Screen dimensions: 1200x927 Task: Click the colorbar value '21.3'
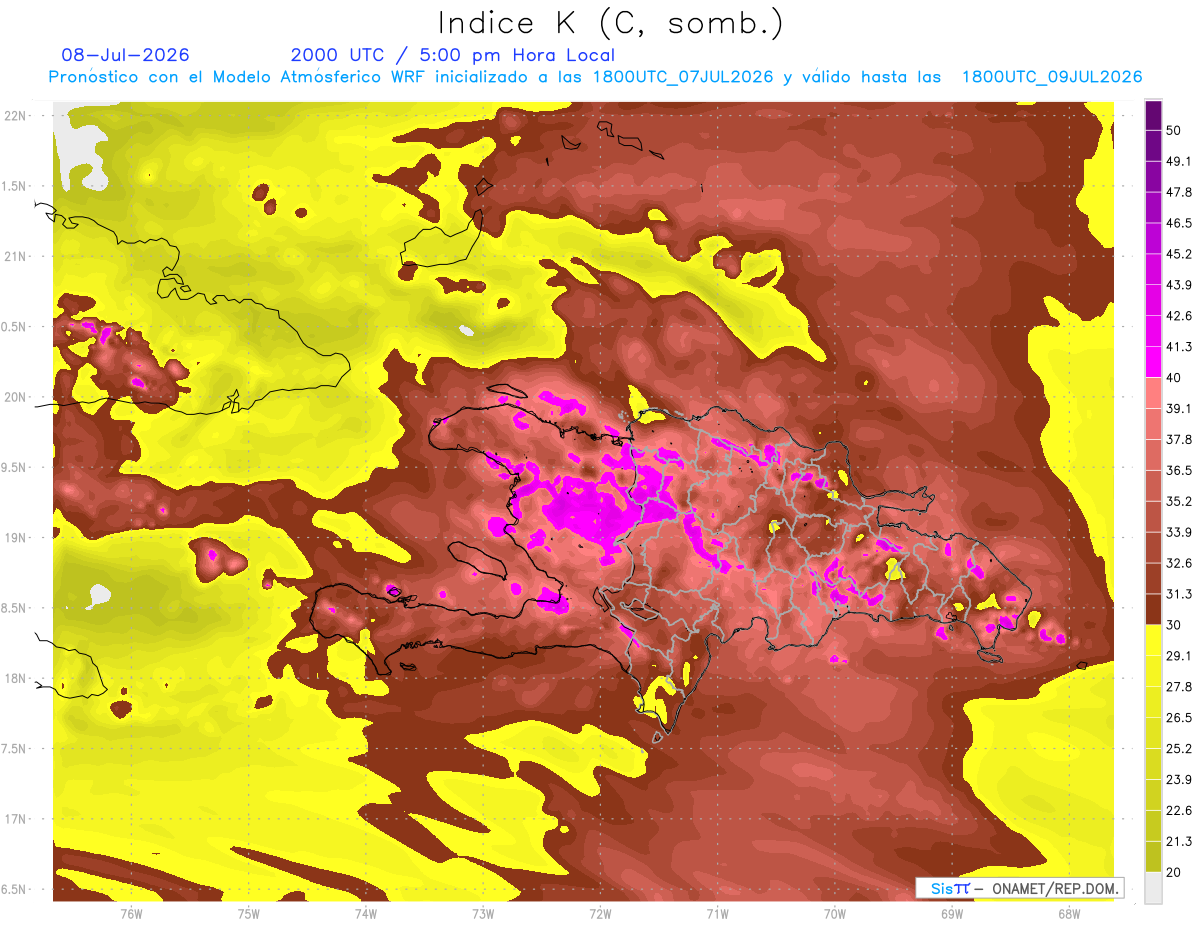[x=1179, y=841]
